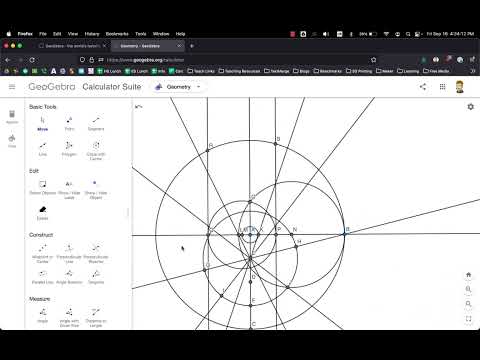Pick the Show / Hide Object tool
Viewport: 480px width, 360px height.
(96, 190)
